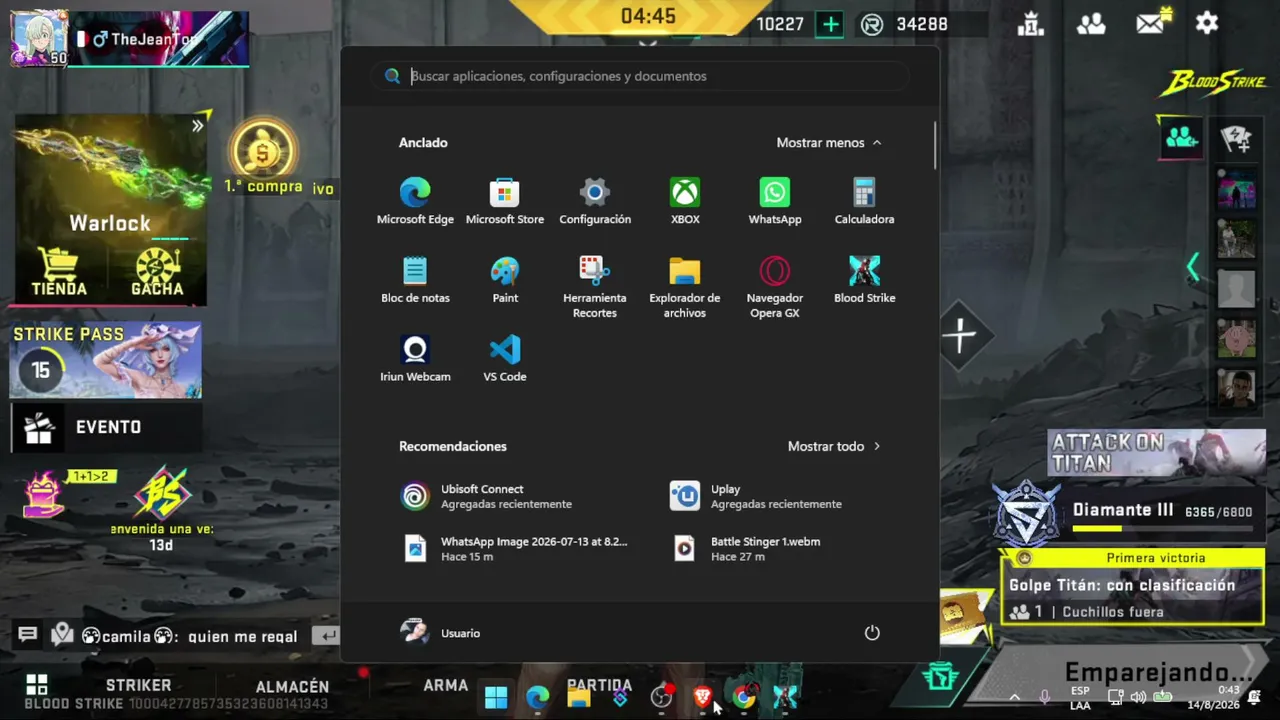This screenshot has width=1280, height=720.
Task: Collapse the friends sidebar green arrow
Action: coord(1192,267)
